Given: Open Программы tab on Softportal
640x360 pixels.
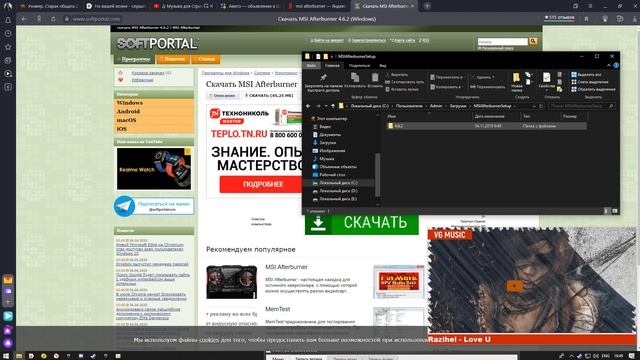Looking at the screenshot, I should coord(133,59).
